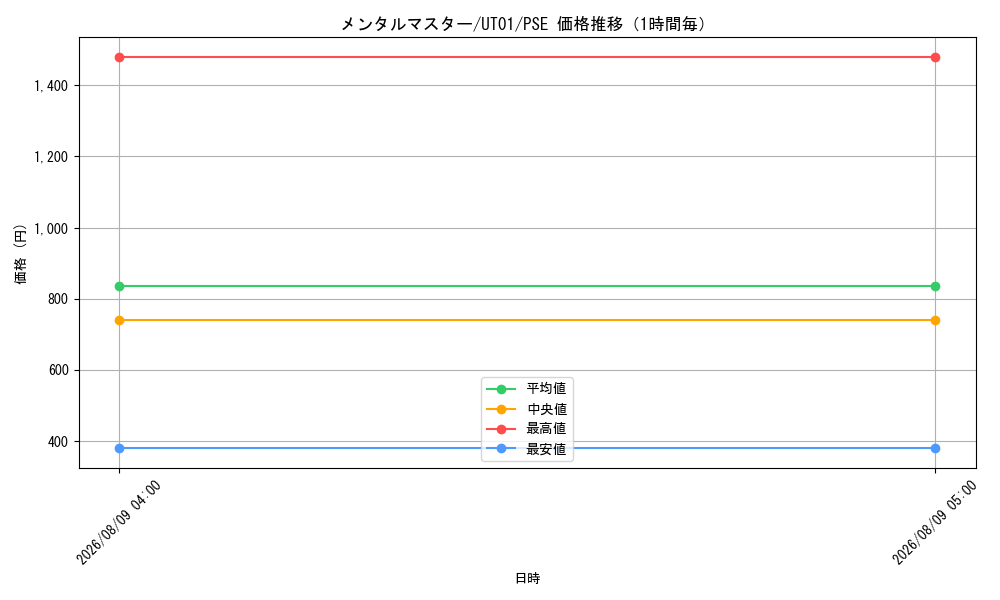Select the orange 中央値 data point at 04:00

119,320
